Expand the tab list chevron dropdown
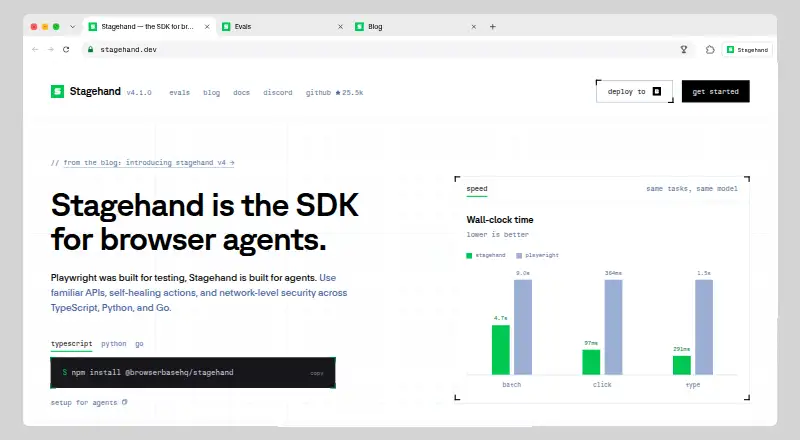Screen dimensions: 800x440 click(x=72, y=27)
